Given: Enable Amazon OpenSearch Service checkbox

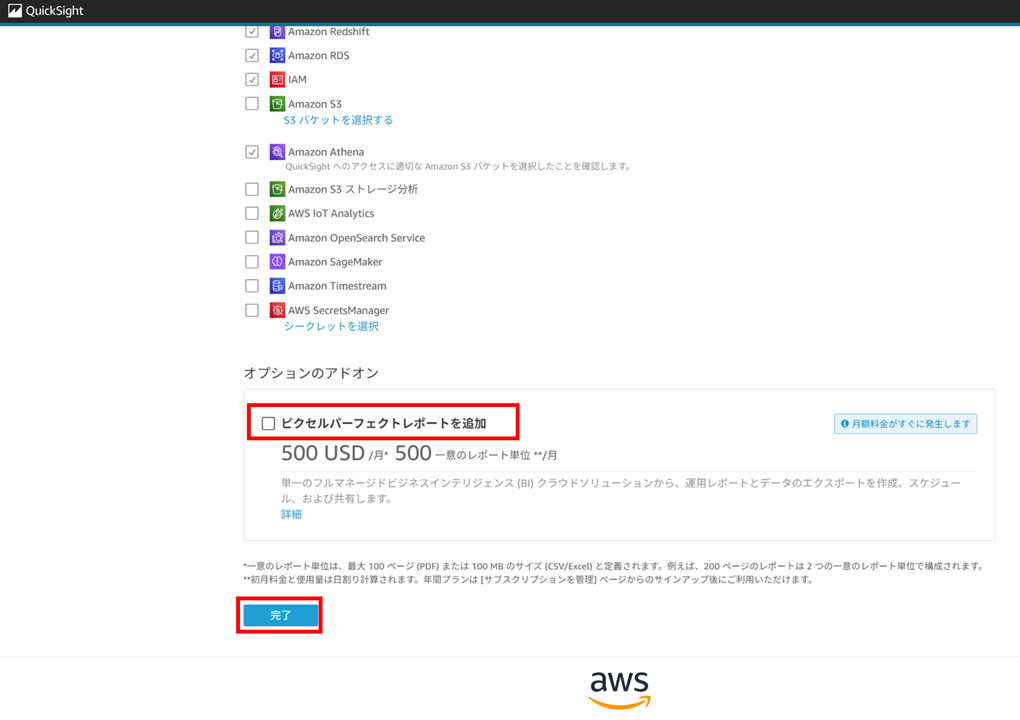Looking at the screenshot, I should (x=252, y=237).
